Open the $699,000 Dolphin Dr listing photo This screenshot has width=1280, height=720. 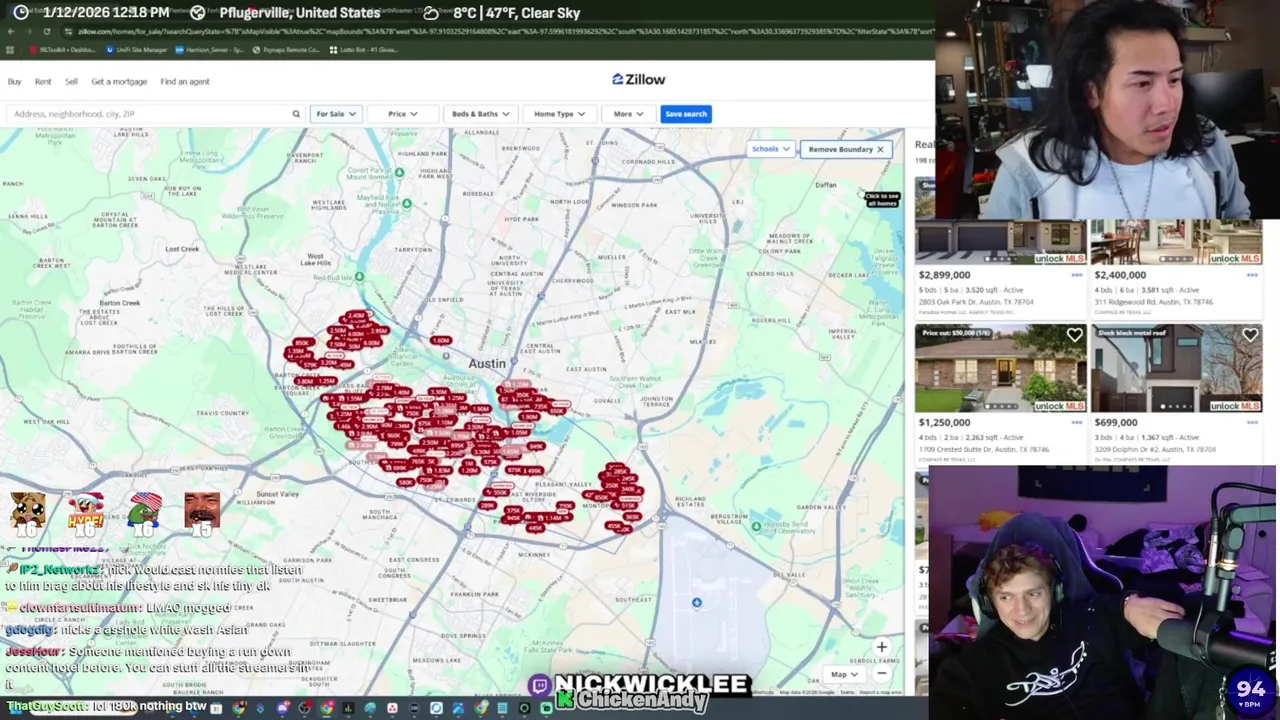click(1176, 368)
